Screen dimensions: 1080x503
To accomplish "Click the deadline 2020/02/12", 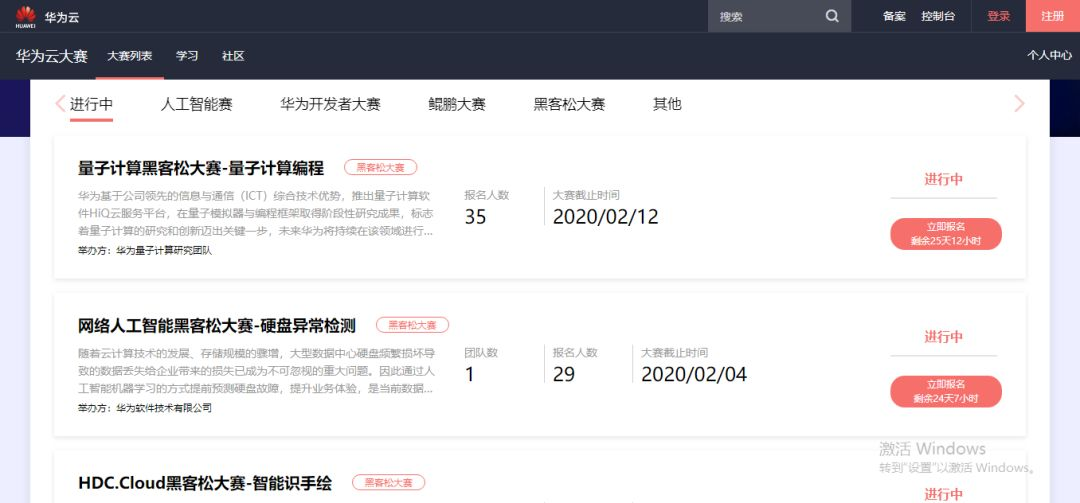I will pos(605,217).
